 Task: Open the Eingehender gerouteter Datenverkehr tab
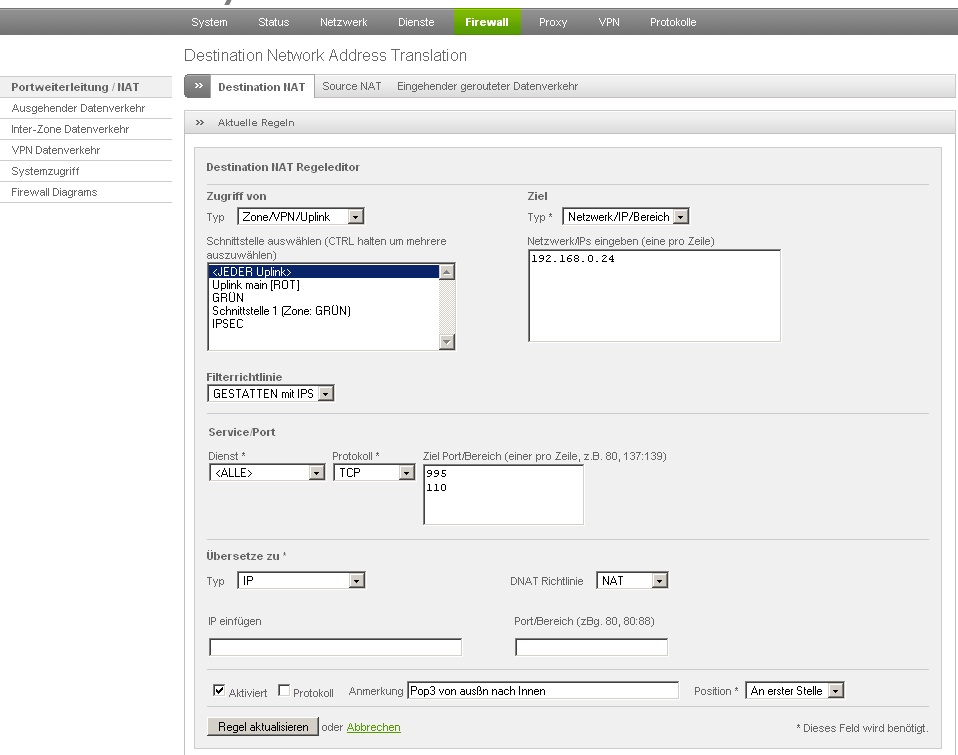click(487, 87)
